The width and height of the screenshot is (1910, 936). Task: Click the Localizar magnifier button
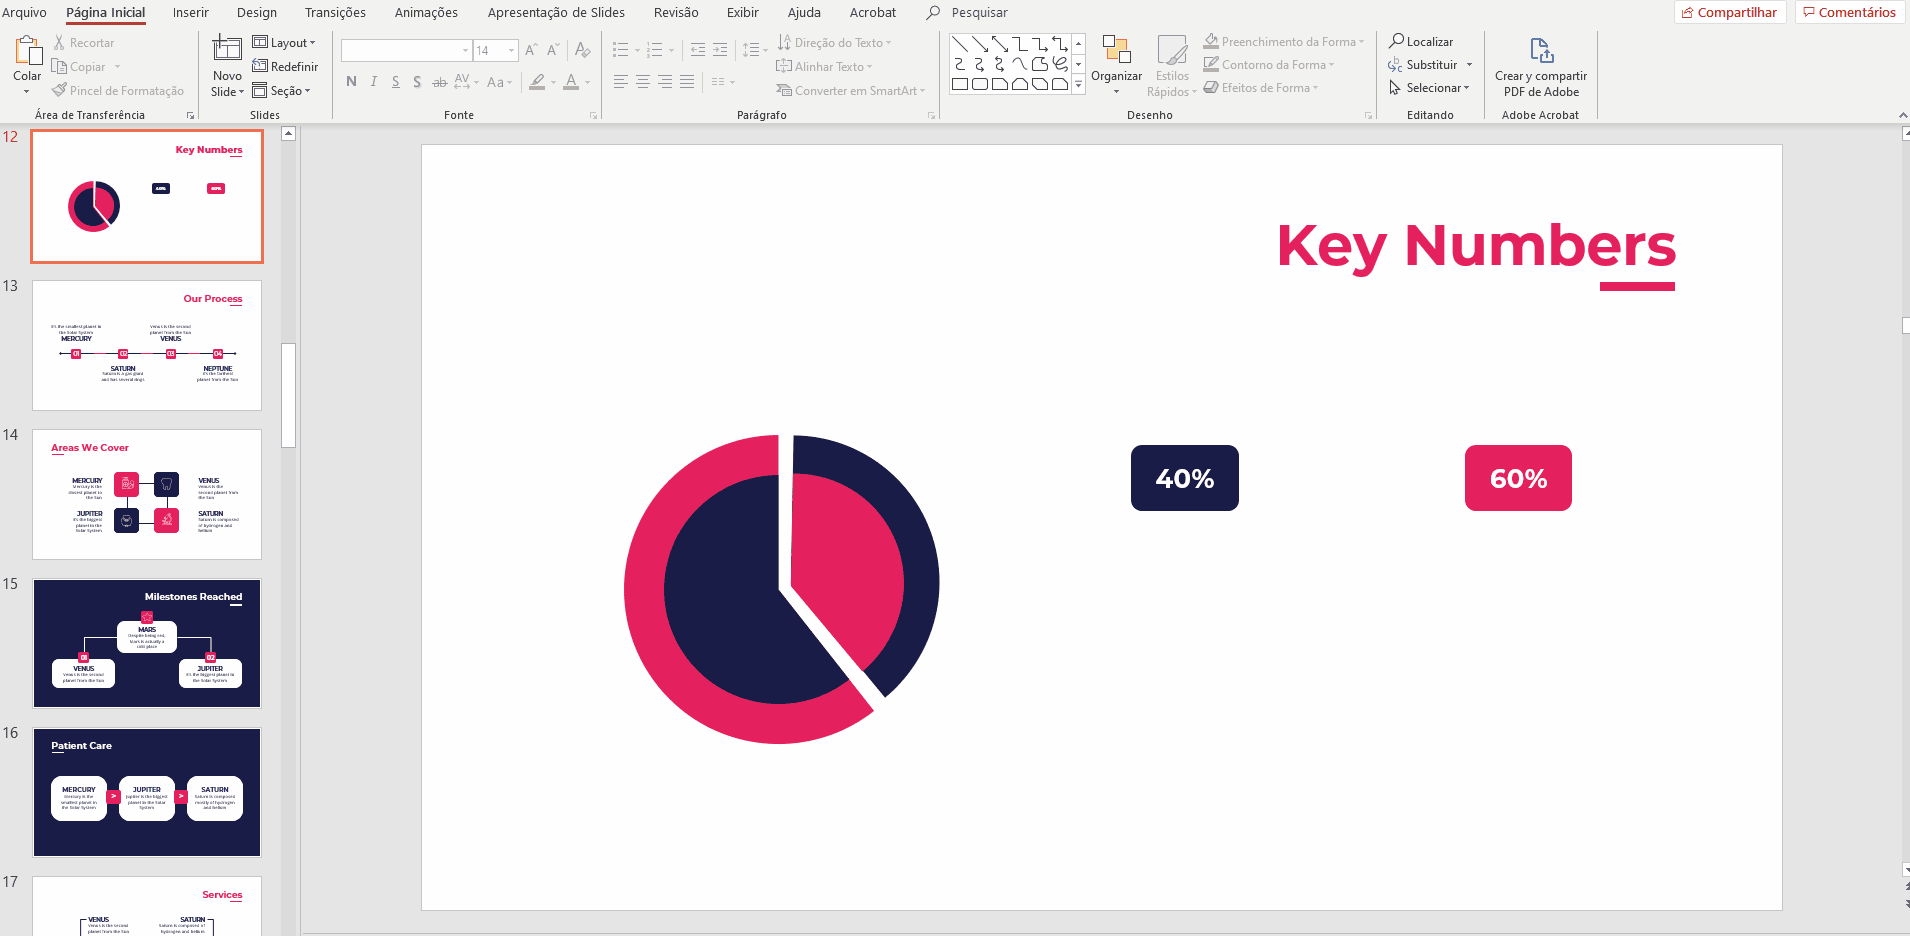coord(1421,42)
